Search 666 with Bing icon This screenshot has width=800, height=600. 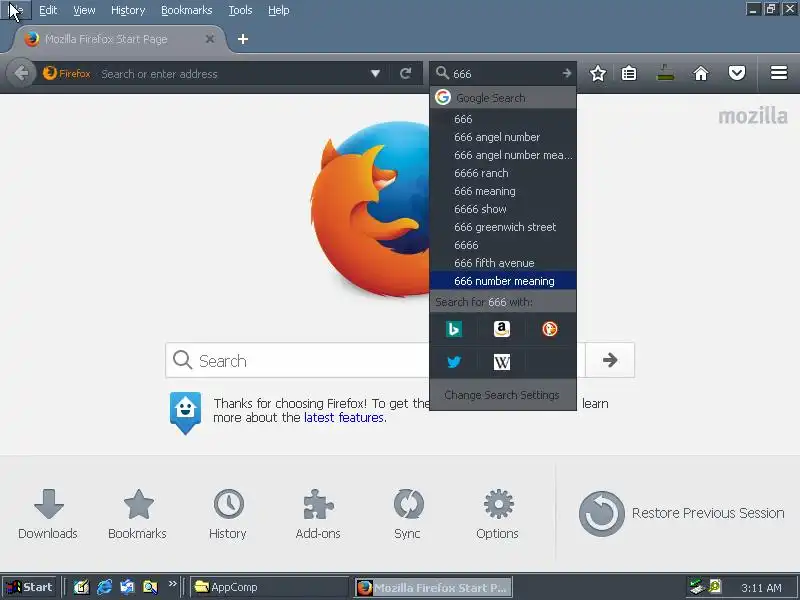click(x=454, y=329)
